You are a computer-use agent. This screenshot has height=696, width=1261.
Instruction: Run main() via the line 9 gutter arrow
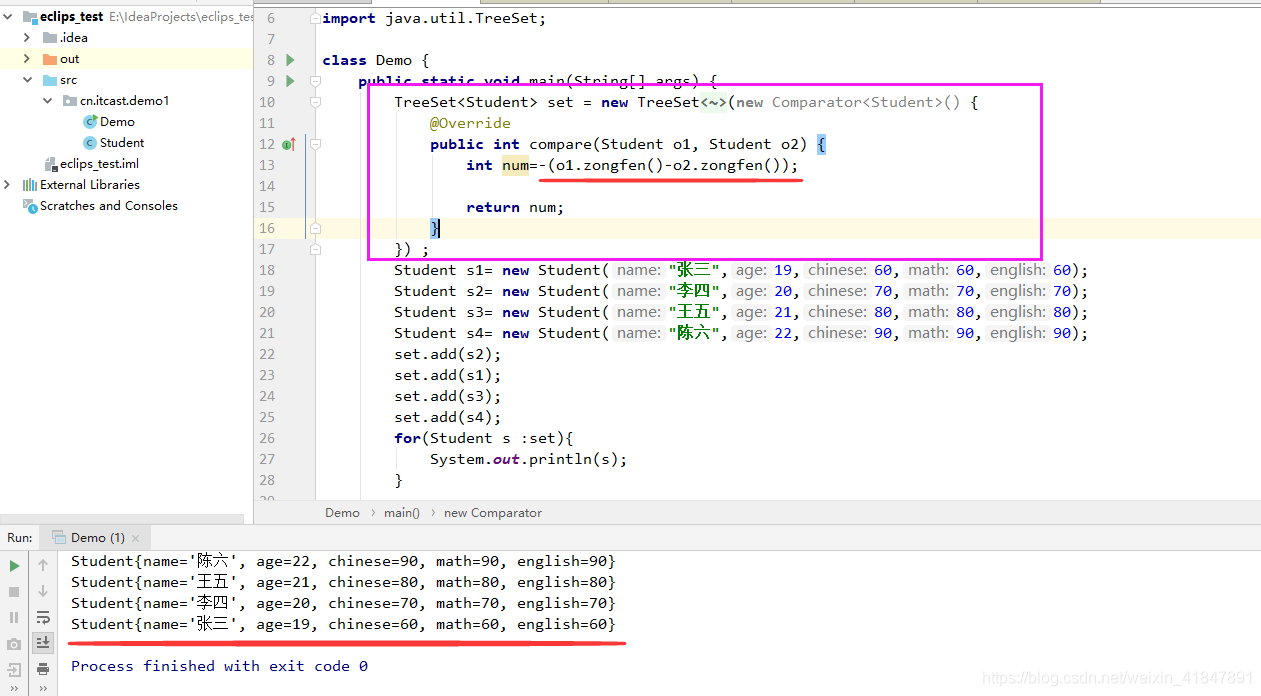[x=290, y=81]
